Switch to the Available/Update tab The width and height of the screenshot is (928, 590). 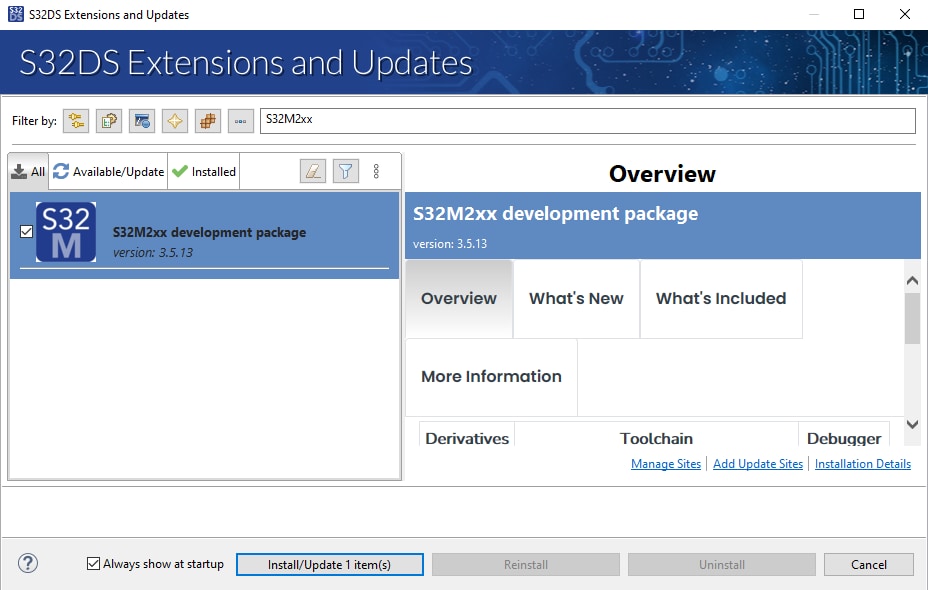(x=108, y=171)
